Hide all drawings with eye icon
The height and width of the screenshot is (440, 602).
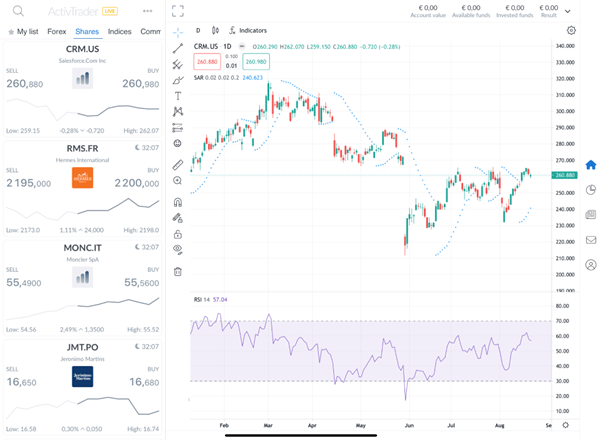click(x=178, y=249)
